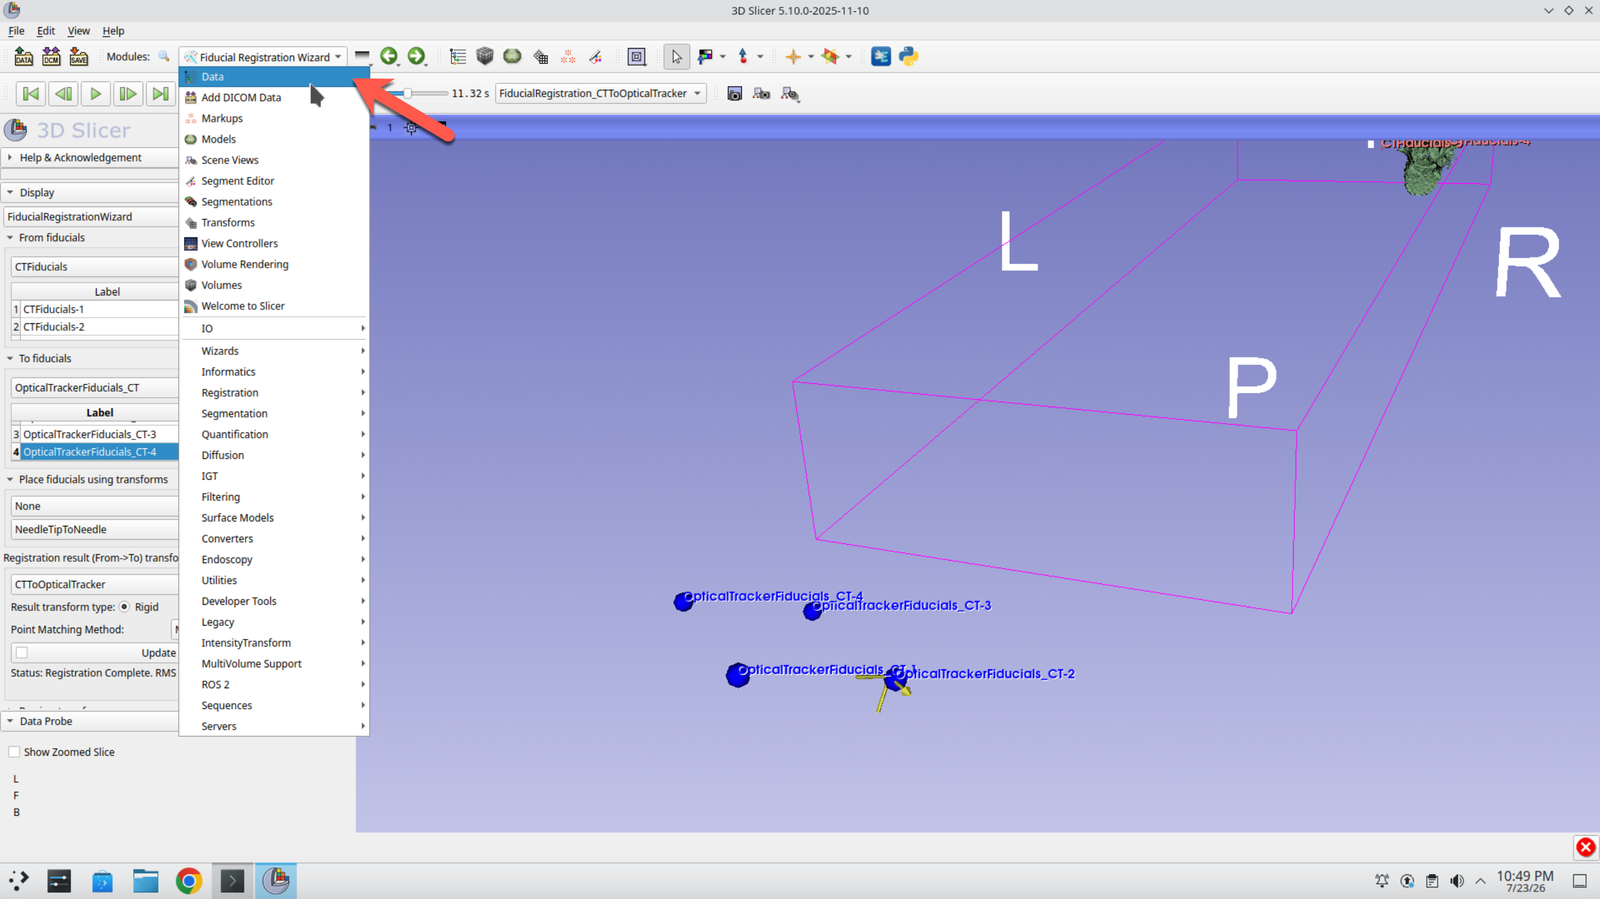Open the Volumes module cube icon

(485, 57)
